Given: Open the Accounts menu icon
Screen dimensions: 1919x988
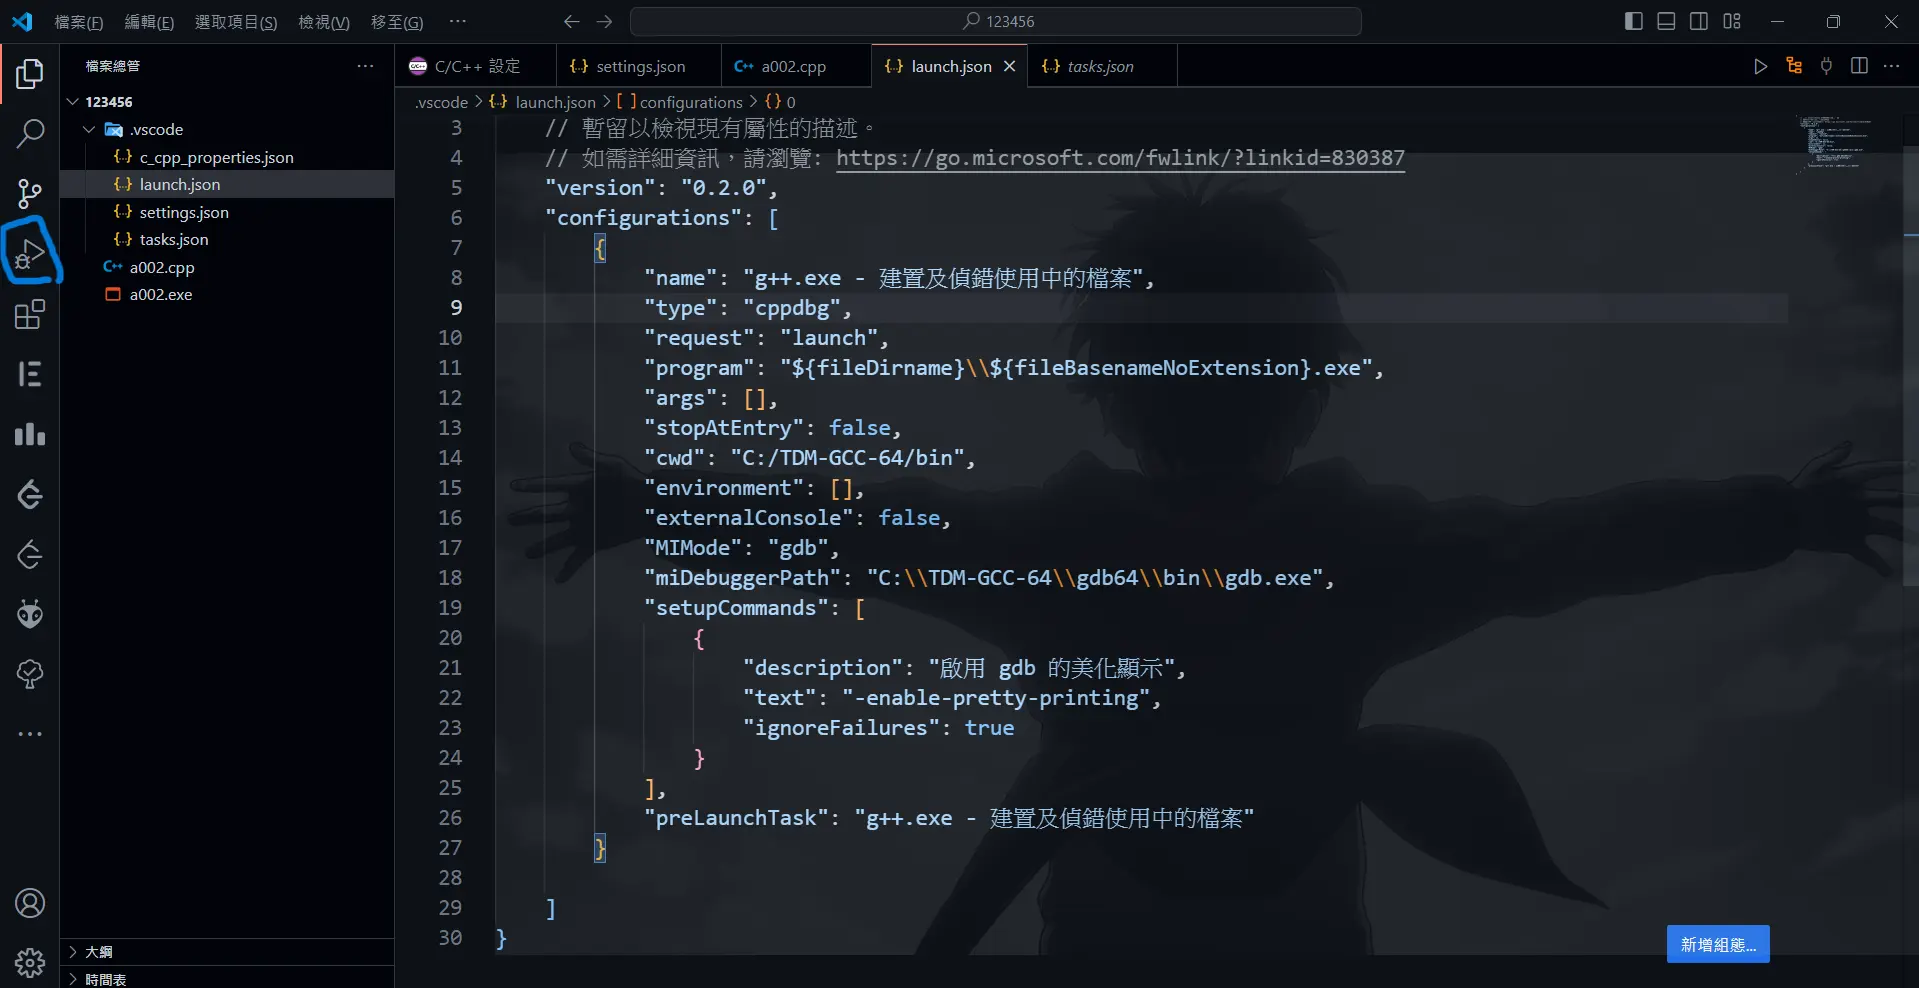Looking at the screenshot, I should (x=30, y=903).
